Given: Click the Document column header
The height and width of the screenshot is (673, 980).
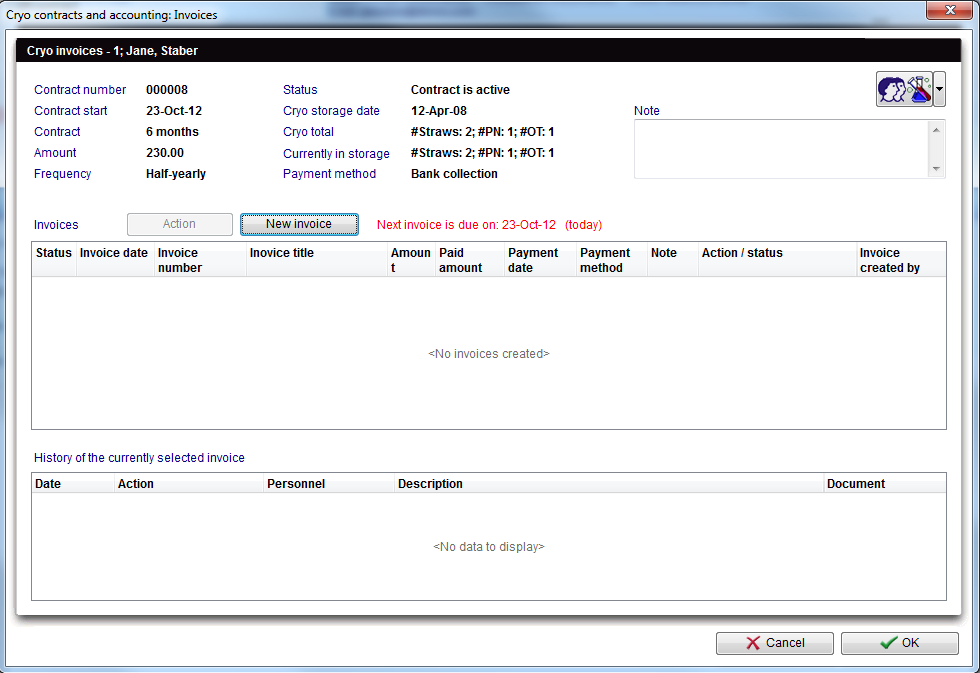Looking at the screenshot, I should [885, 484].
